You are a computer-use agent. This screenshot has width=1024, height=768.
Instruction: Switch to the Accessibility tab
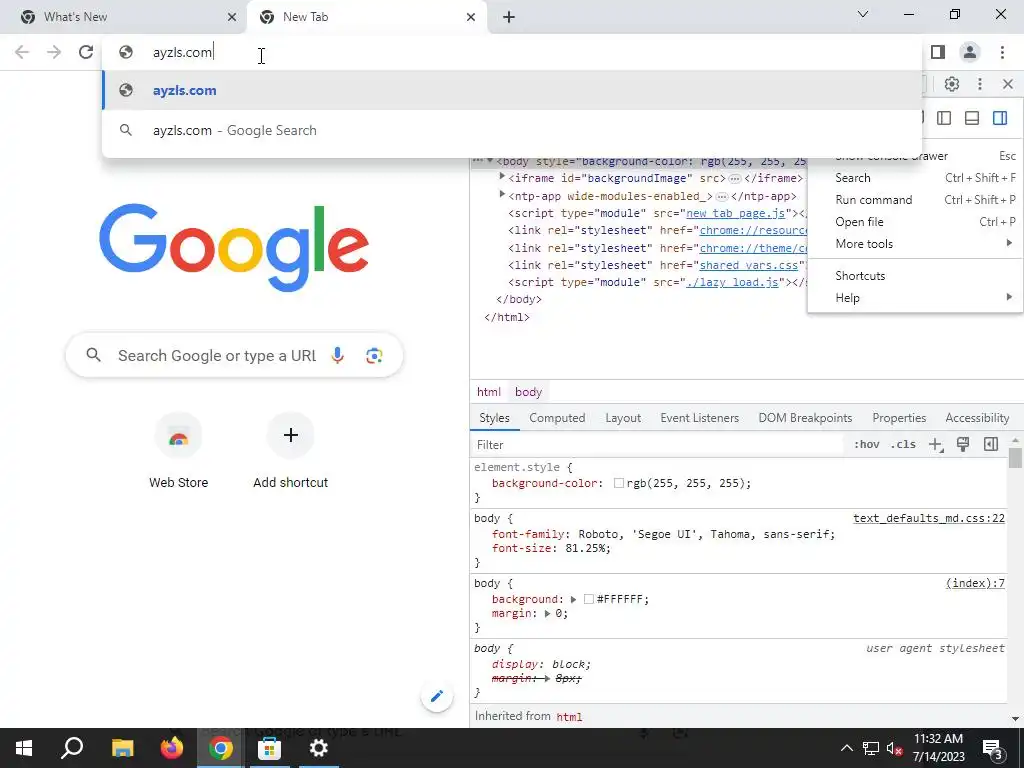click(x=977, y=418)
